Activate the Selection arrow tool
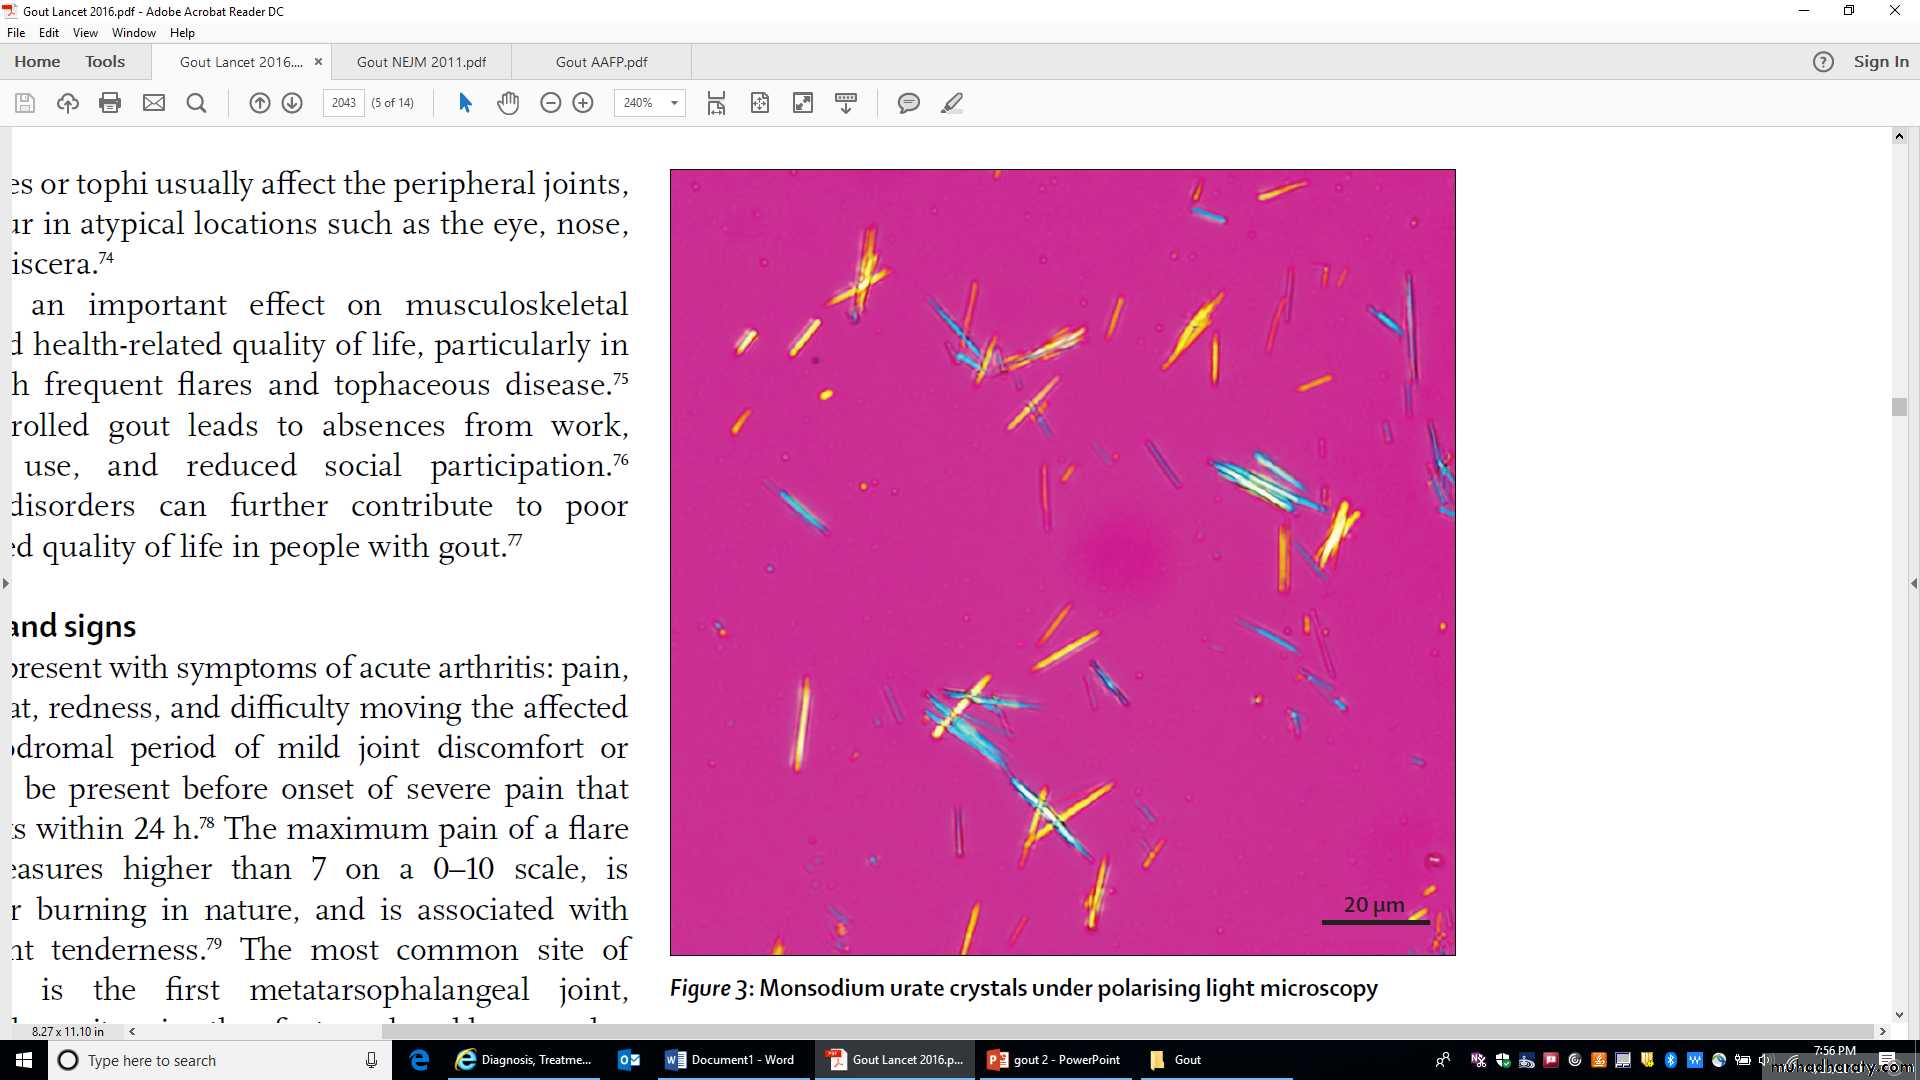This screenshot has height=1080, width=1920. tap(465, 103)
